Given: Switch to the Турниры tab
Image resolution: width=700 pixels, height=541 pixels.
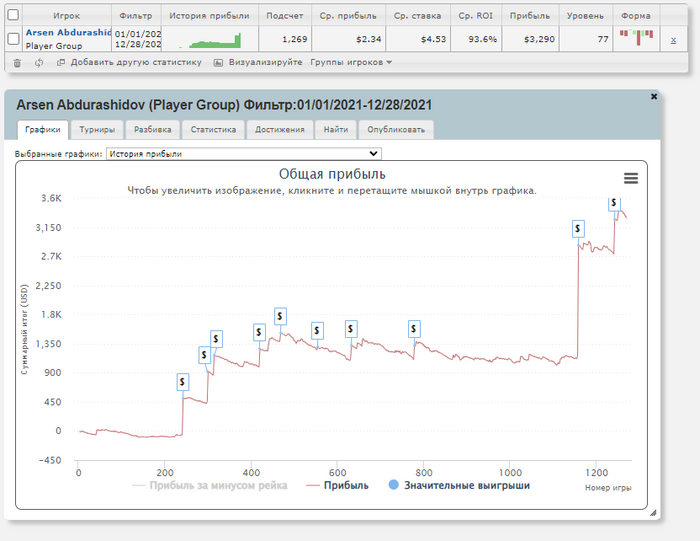Looking at the screenshot, I should [x=97, y=129].
